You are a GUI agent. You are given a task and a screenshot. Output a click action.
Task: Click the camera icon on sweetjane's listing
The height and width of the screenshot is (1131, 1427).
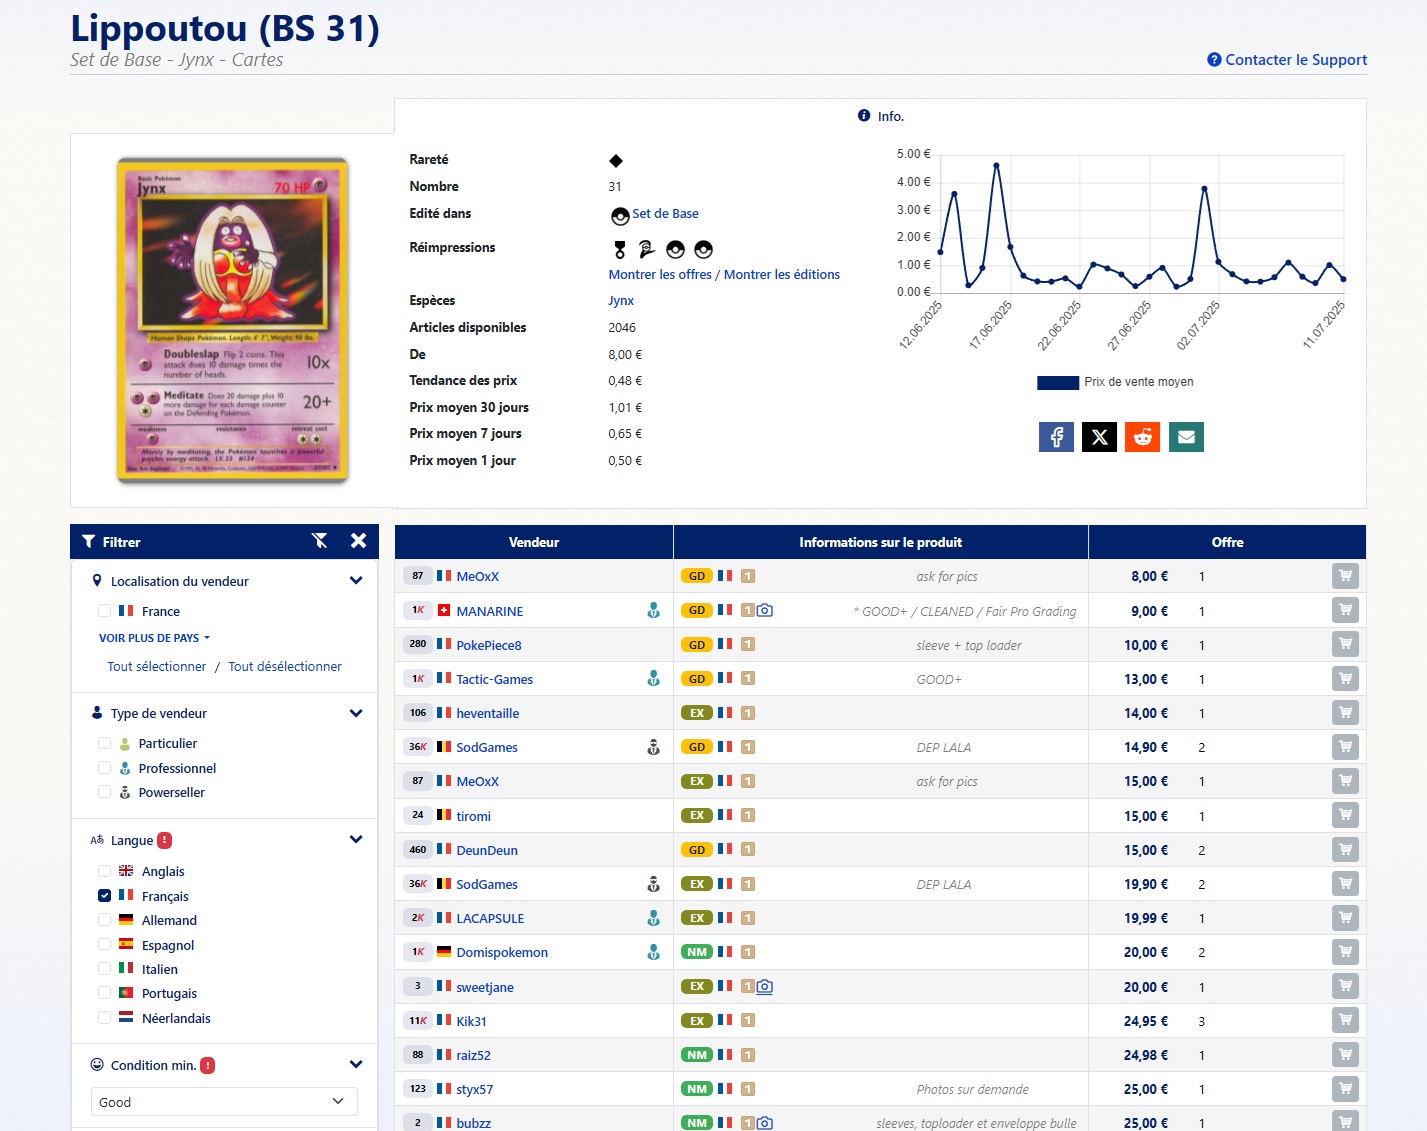pos(765,987)
